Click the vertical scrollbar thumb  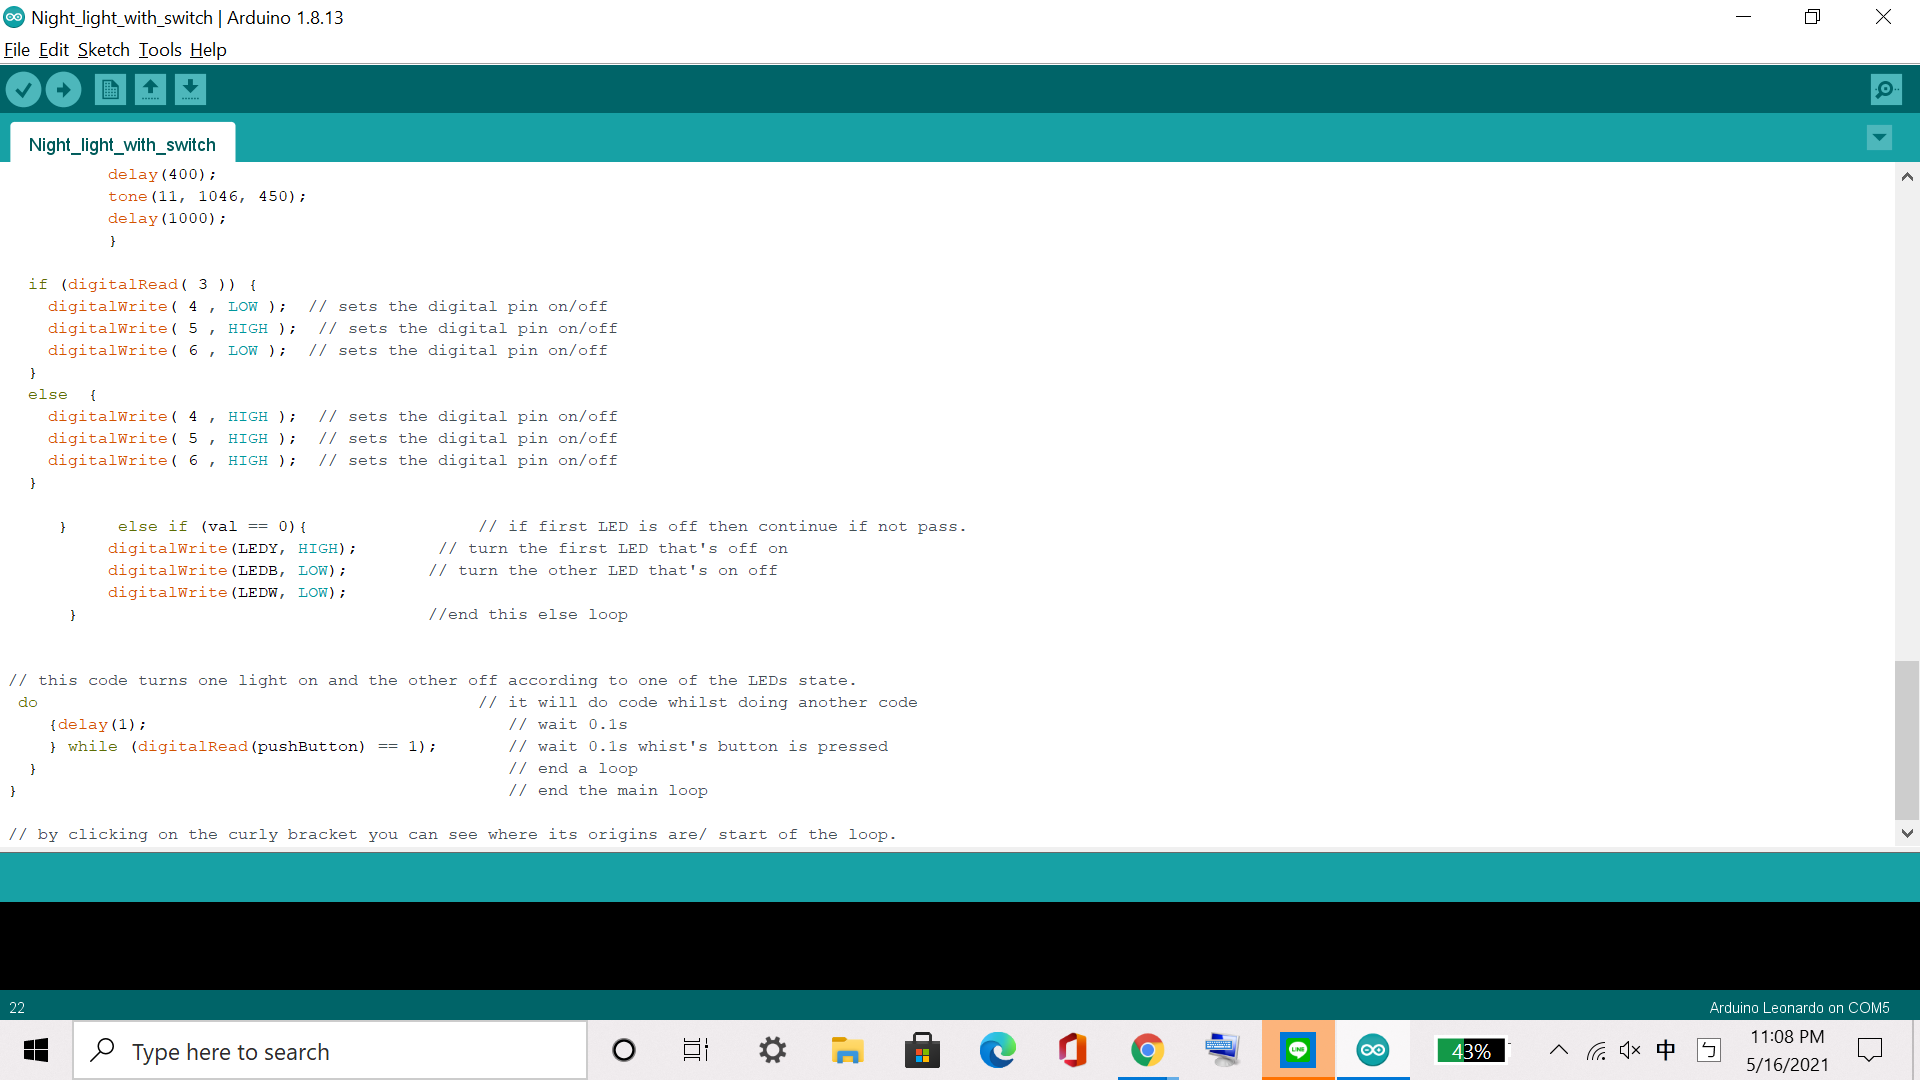1907,740
